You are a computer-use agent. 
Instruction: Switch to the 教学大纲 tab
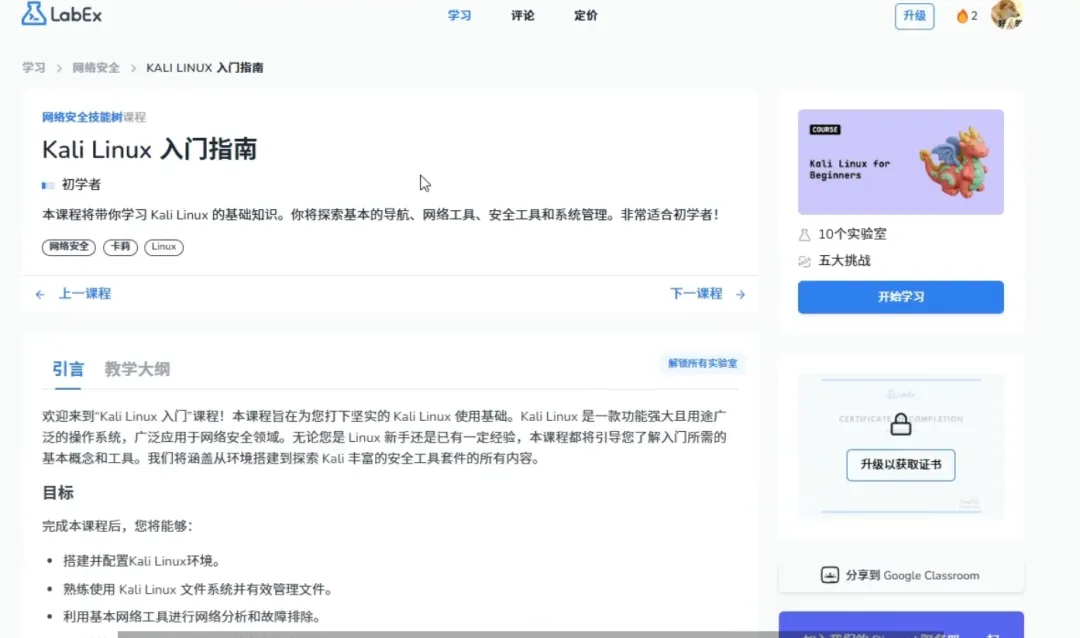137,369
